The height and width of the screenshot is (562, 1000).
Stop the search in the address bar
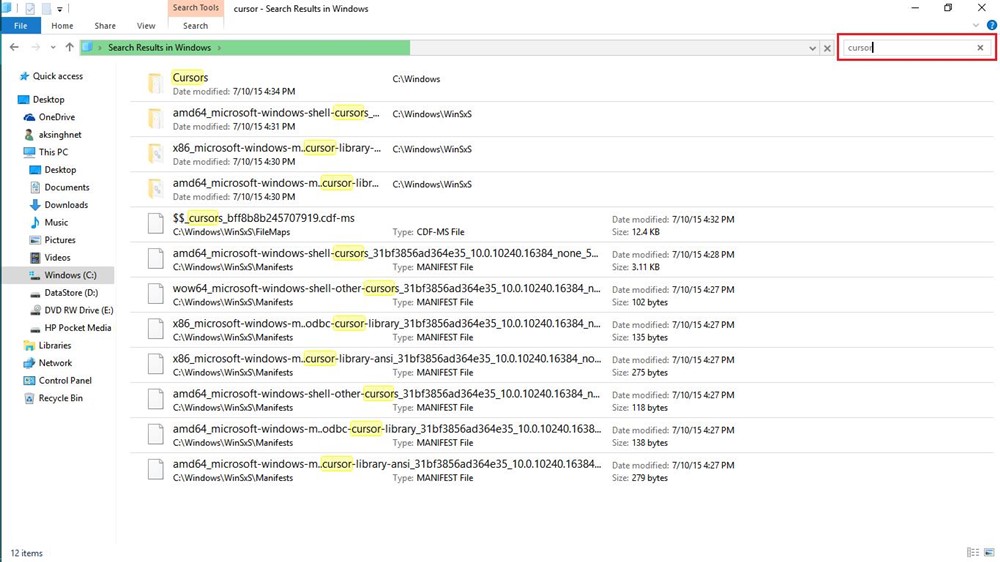click(x=827, y=48)
